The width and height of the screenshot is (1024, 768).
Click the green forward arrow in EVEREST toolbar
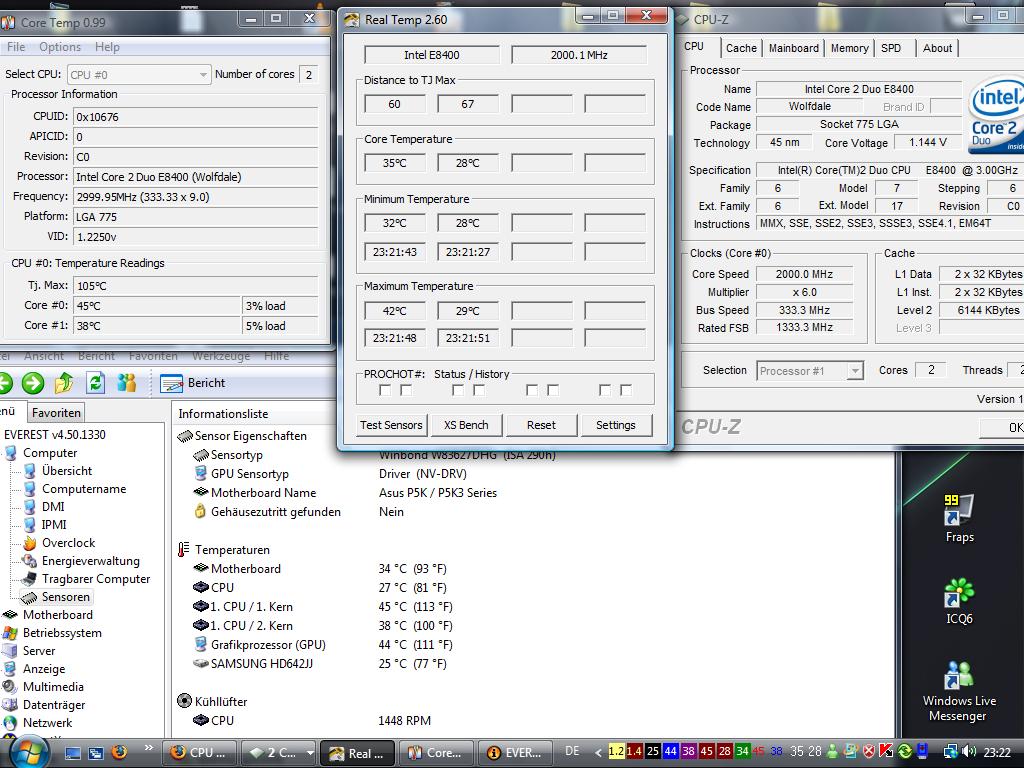(33, 383)
